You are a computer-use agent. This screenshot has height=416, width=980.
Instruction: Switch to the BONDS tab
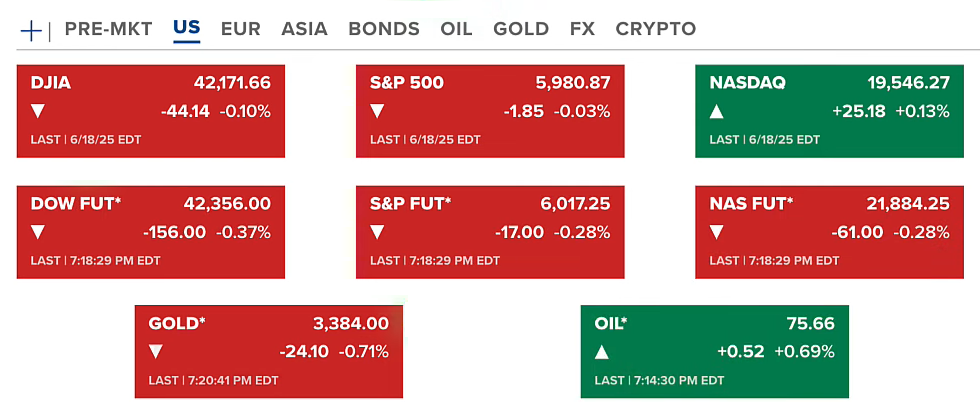(383, 29)
